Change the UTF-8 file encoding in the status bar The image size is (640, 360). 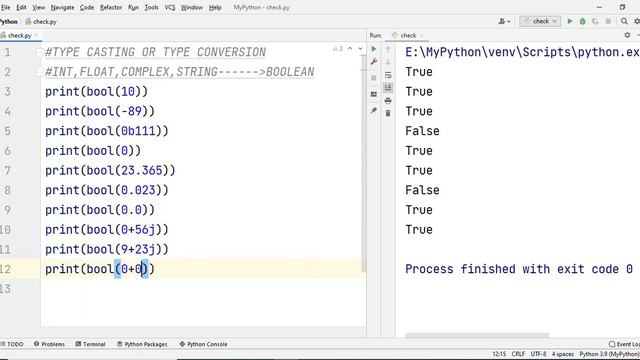click(538, 354)
